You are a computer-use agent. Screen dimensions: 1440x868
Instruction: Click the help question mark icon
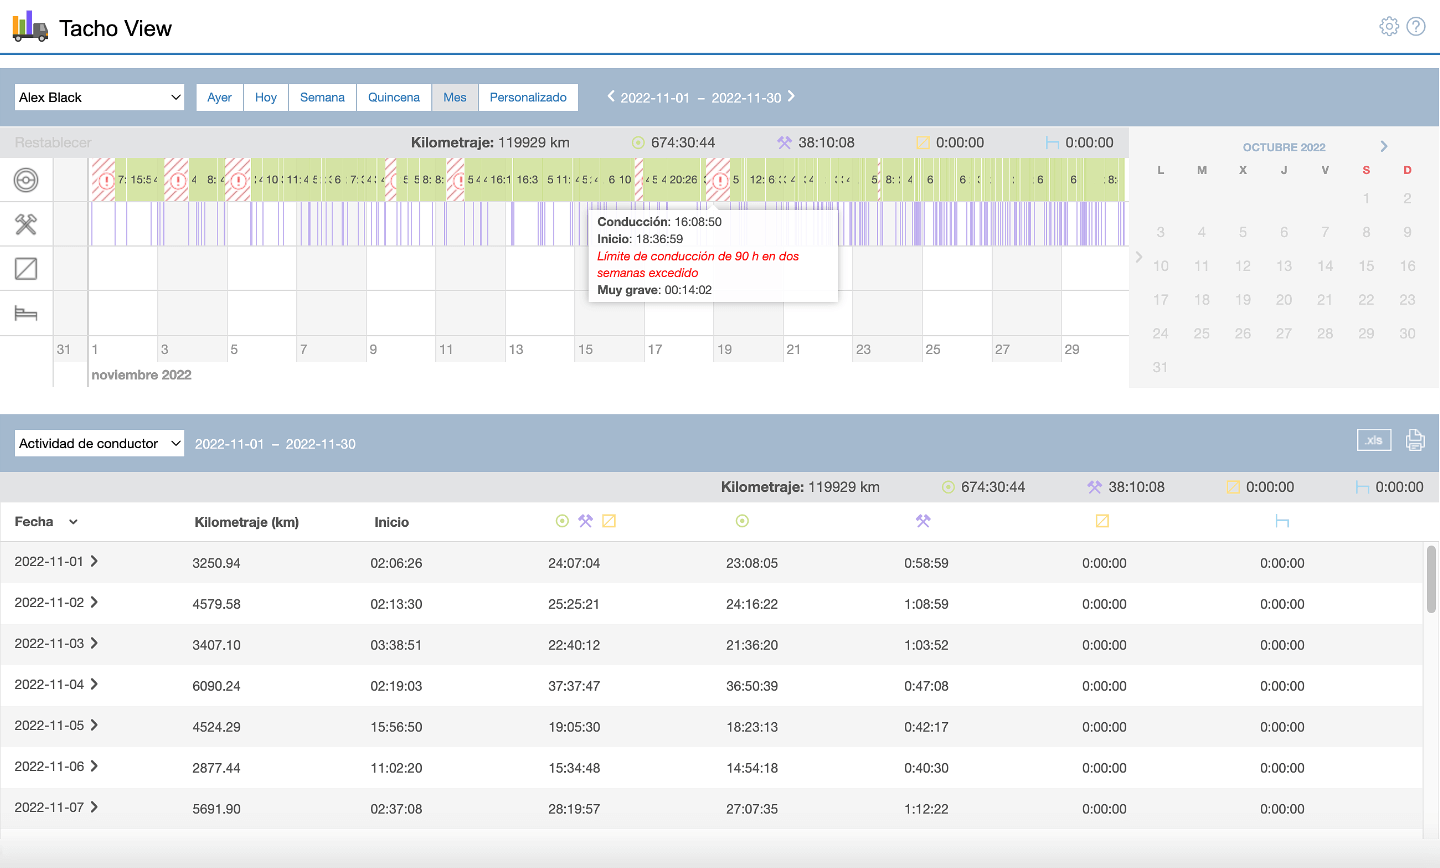click(x=1416, y=27)
